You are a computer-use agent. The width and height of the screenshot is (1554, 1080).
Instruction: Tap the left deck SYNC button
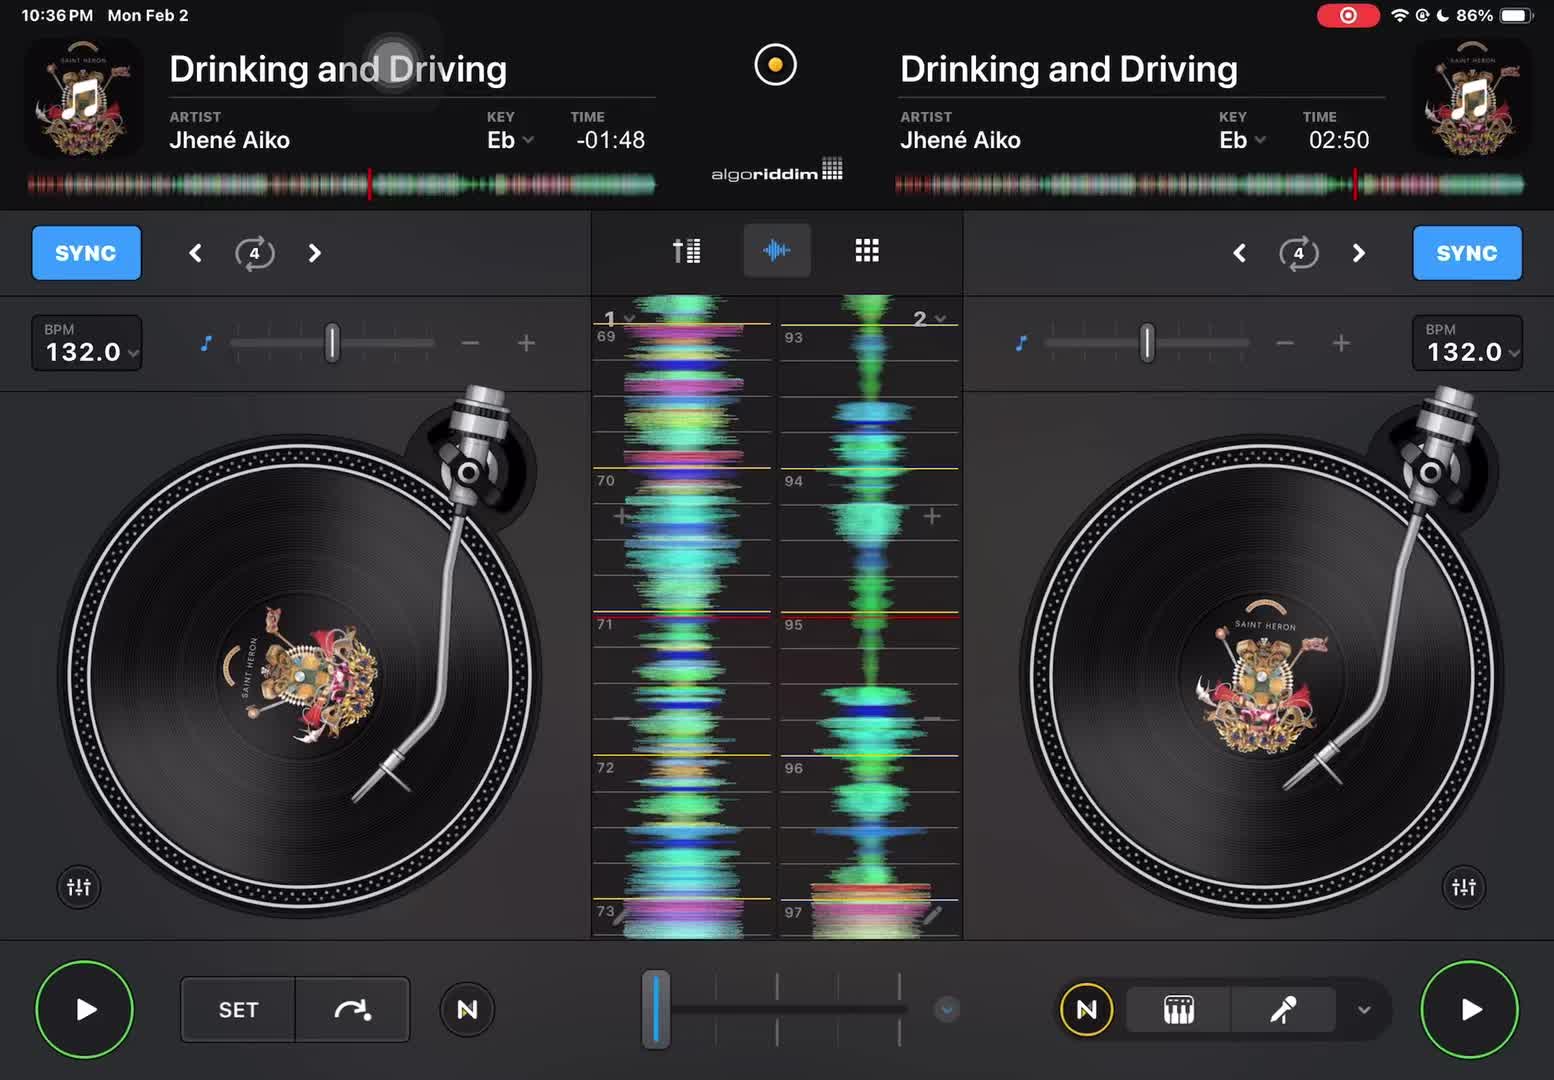[x=86, y=253]
